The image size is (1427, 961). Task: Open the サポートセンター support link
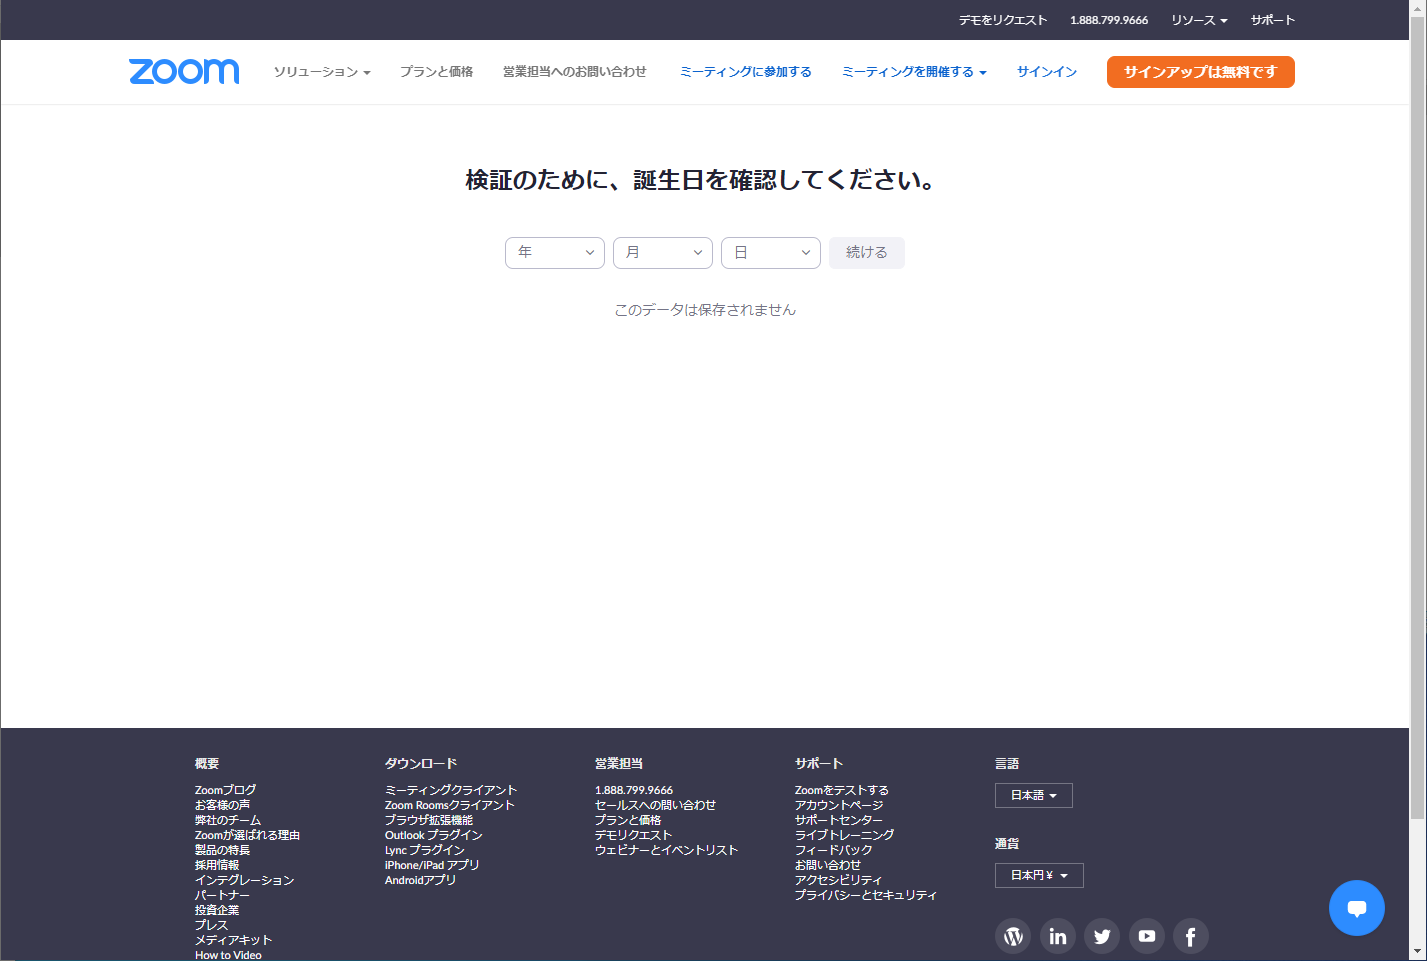[x=839, y=820]
